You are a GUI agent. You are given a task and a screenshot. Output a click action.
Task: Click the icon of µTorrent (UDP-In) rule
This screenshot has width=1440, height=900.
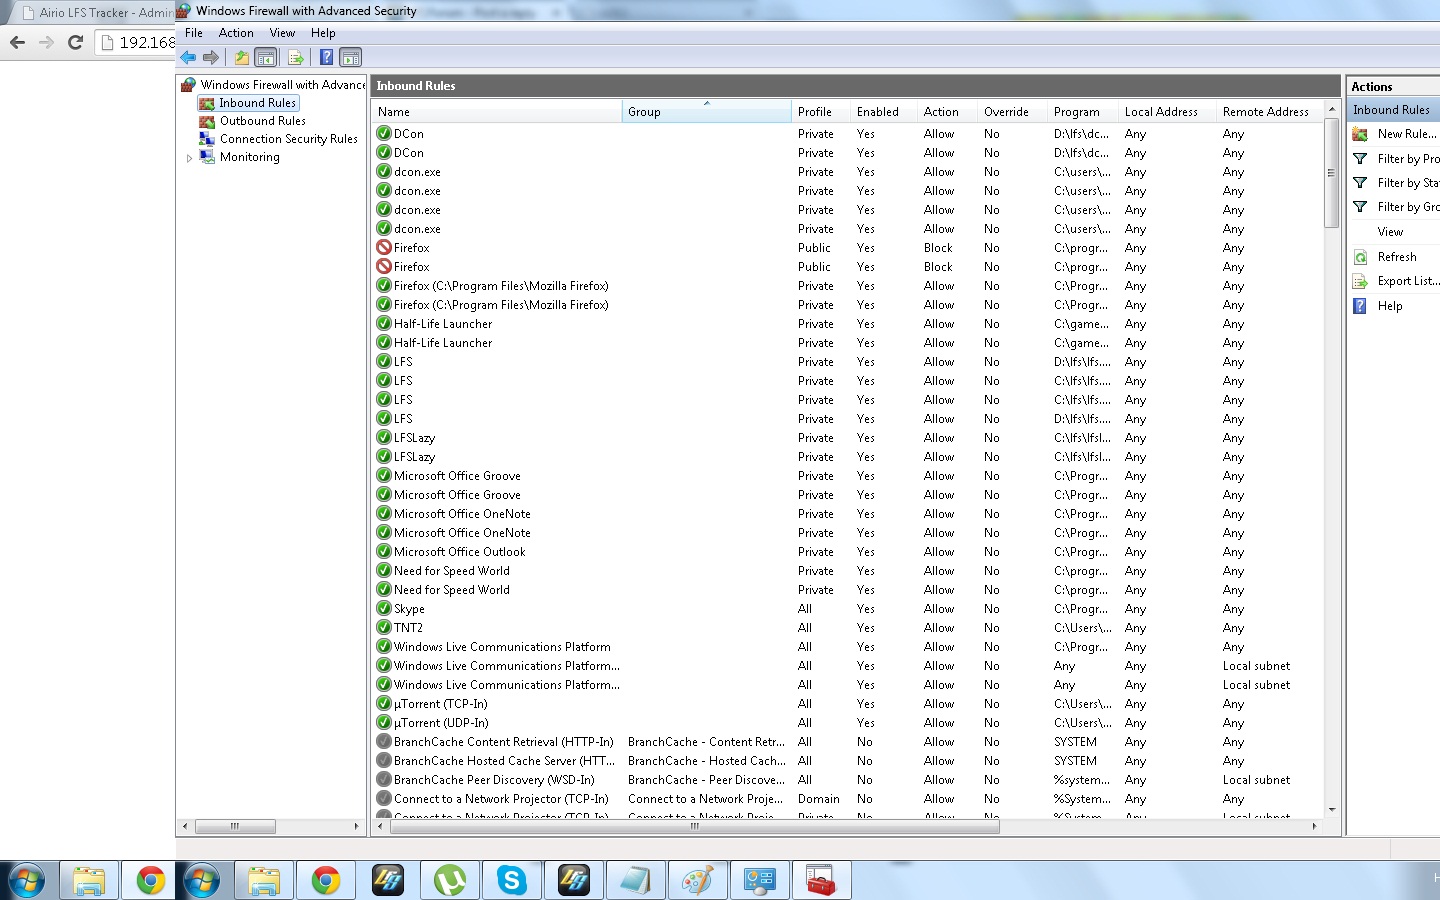pyautogui.click(x=384, y=722)
